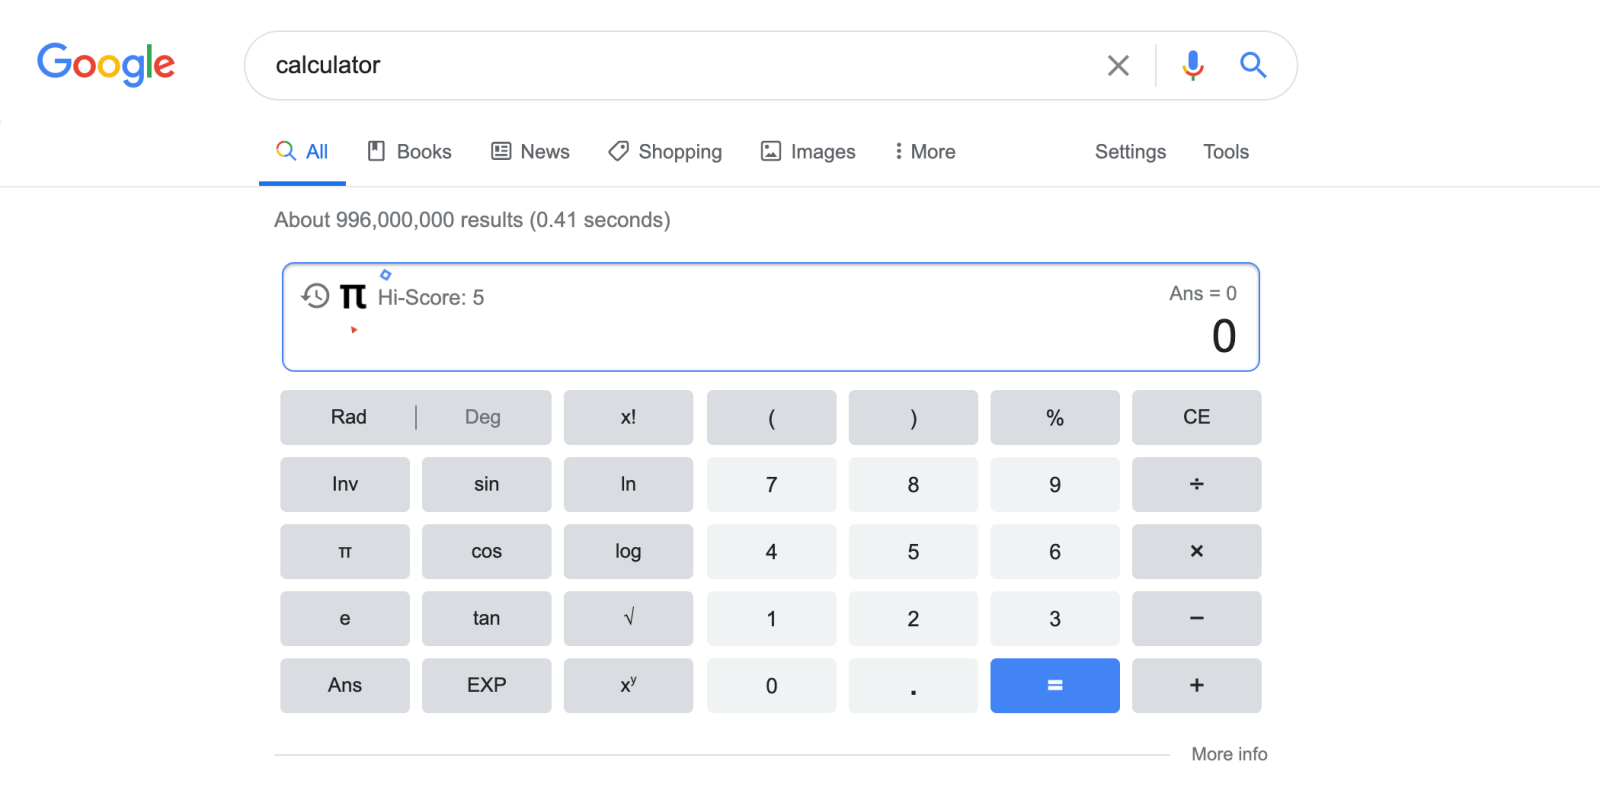Start search by voice microphone
The height and width of the screenshot is (800, 1600).
[x=1192, y=66]
